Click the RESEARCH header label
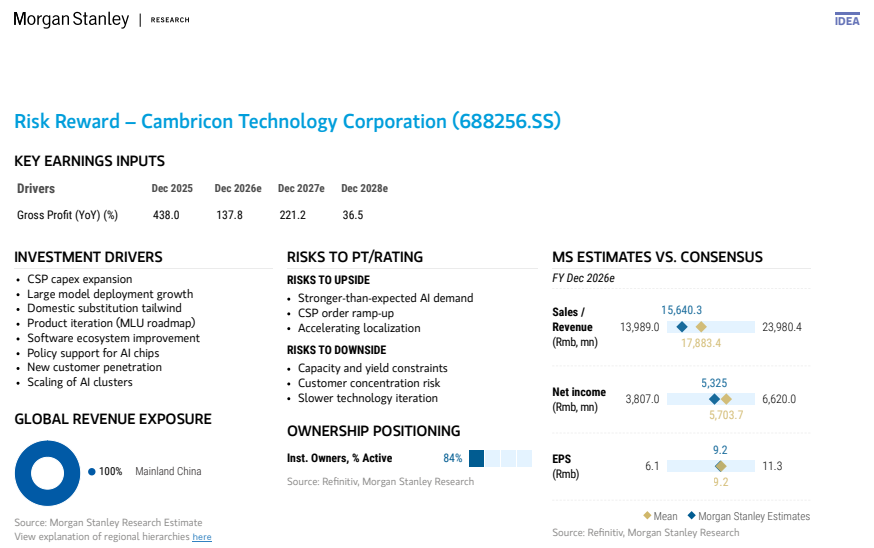The height and width of the screenshot is (548, 874). coord(170,20)
